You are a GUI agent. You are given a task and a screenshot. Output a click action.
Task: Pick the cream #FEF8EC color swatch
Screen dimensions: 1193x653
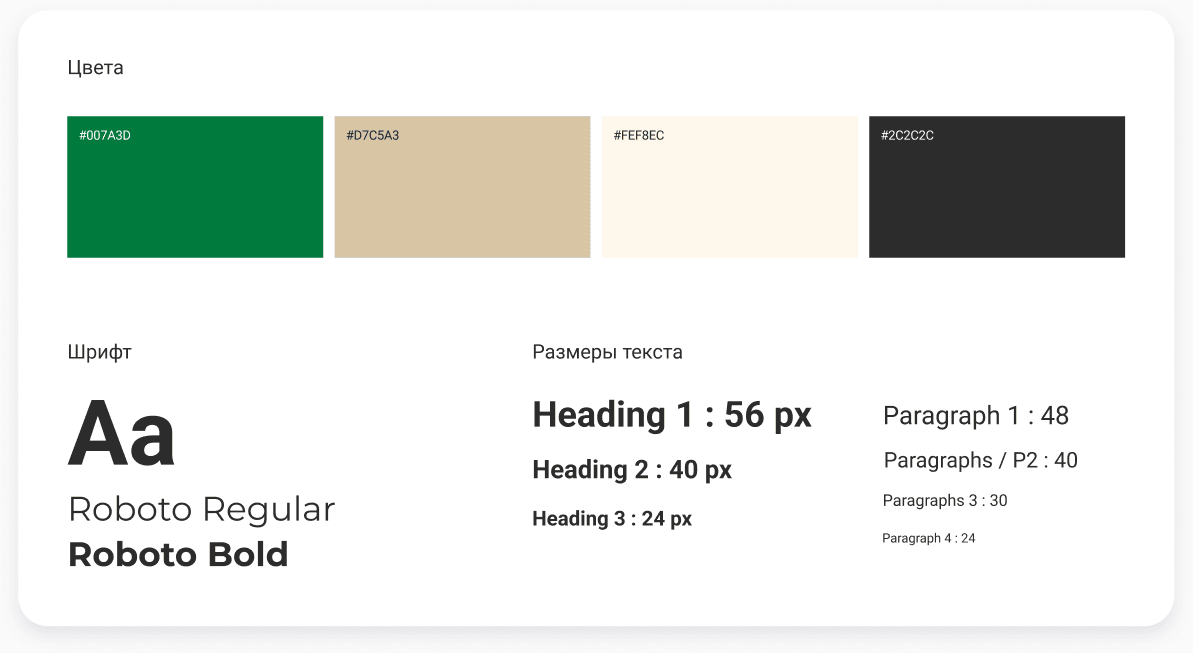729,186
